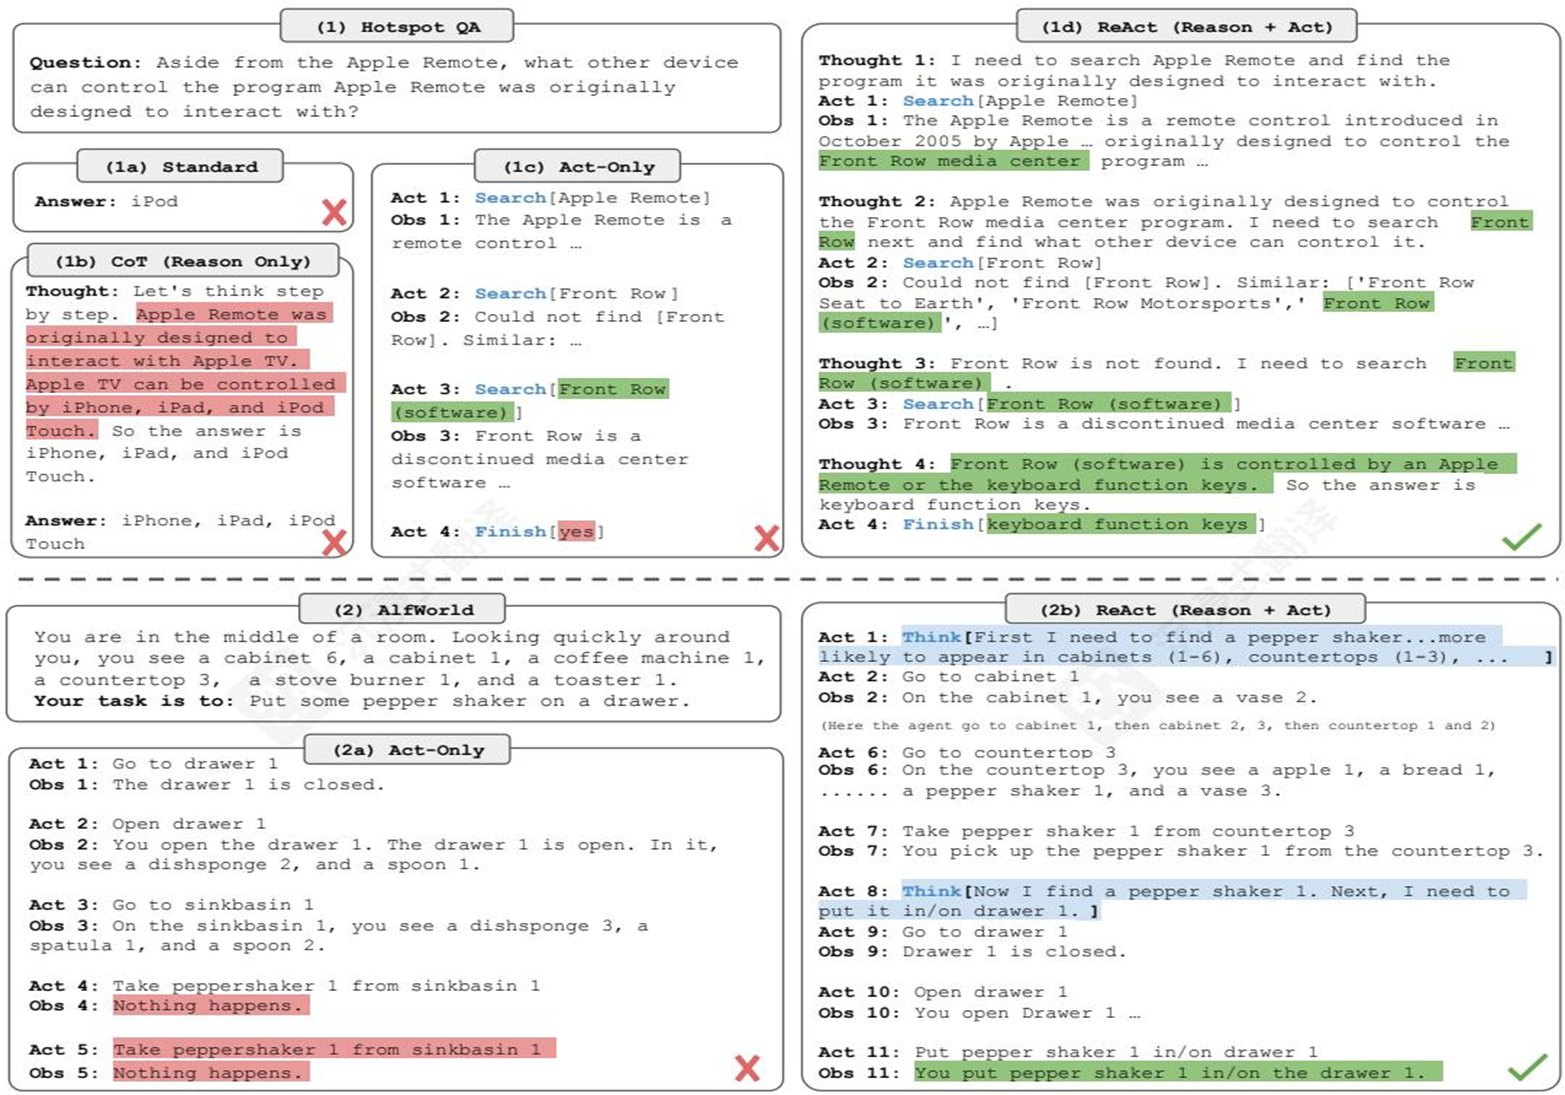Click the green checkmark in panel (1d) ReAct

click(x=1521, y=538)
